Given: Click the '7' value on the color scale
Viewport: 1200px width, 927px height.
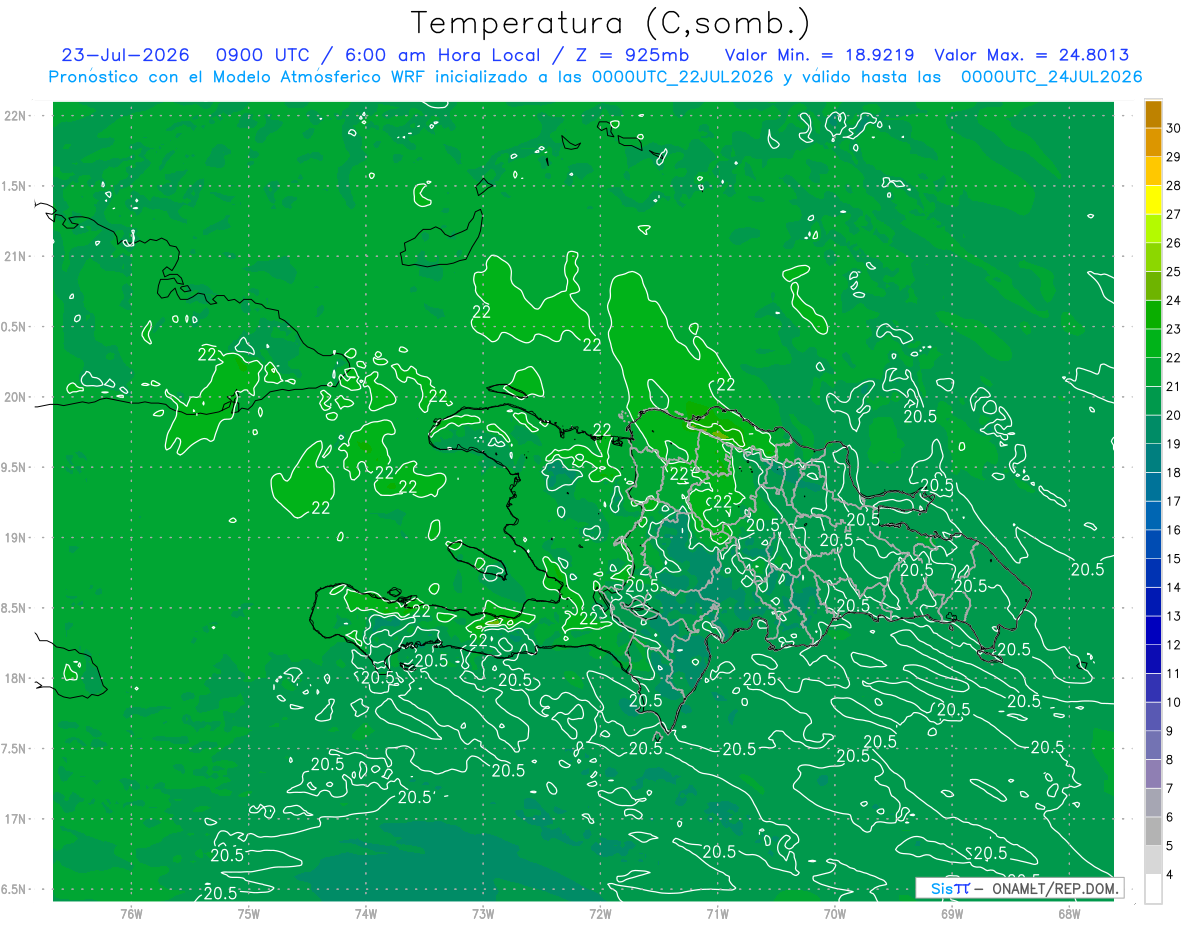Looking at the screenshot, I should [x=1170, y=788].
